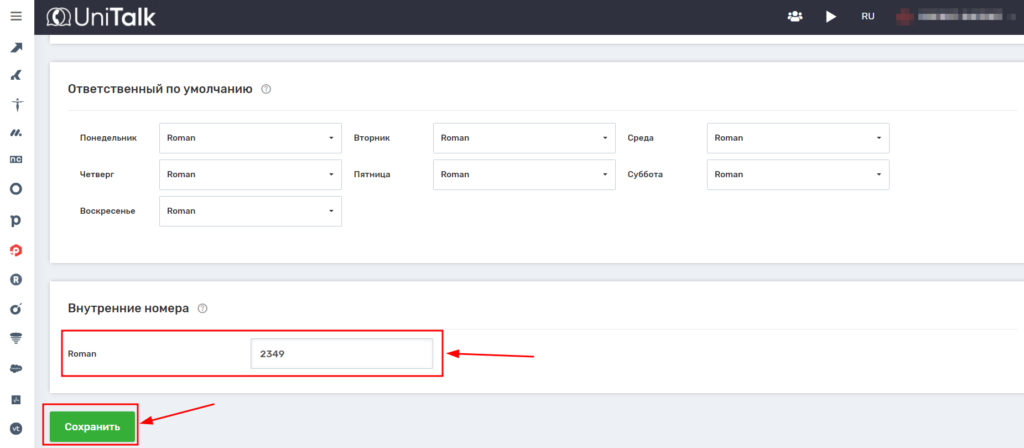
Task: Open the Вторник responsible dropdown
Action: click(x=524, y=138)
